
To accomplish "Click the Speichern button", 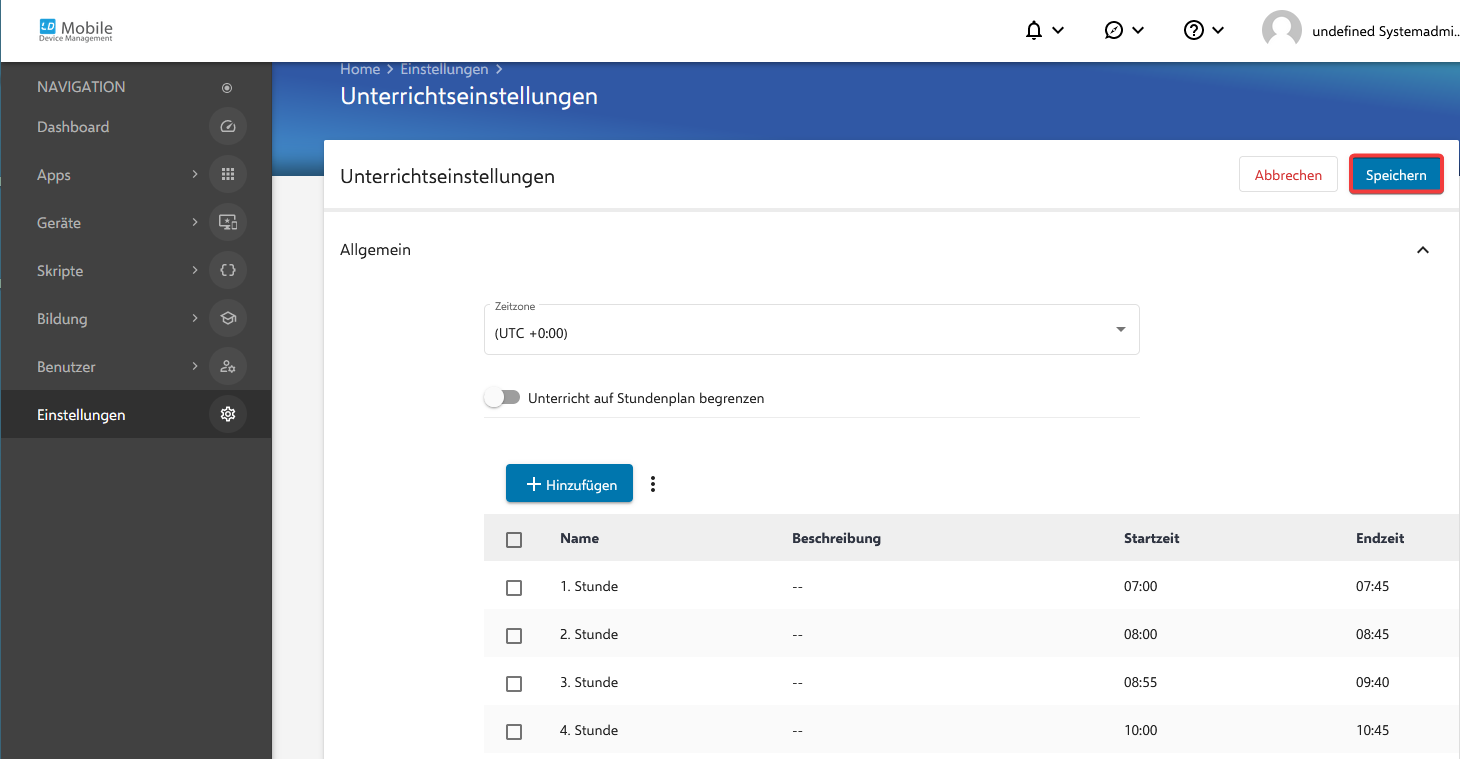I will [x=1396, y=175].
